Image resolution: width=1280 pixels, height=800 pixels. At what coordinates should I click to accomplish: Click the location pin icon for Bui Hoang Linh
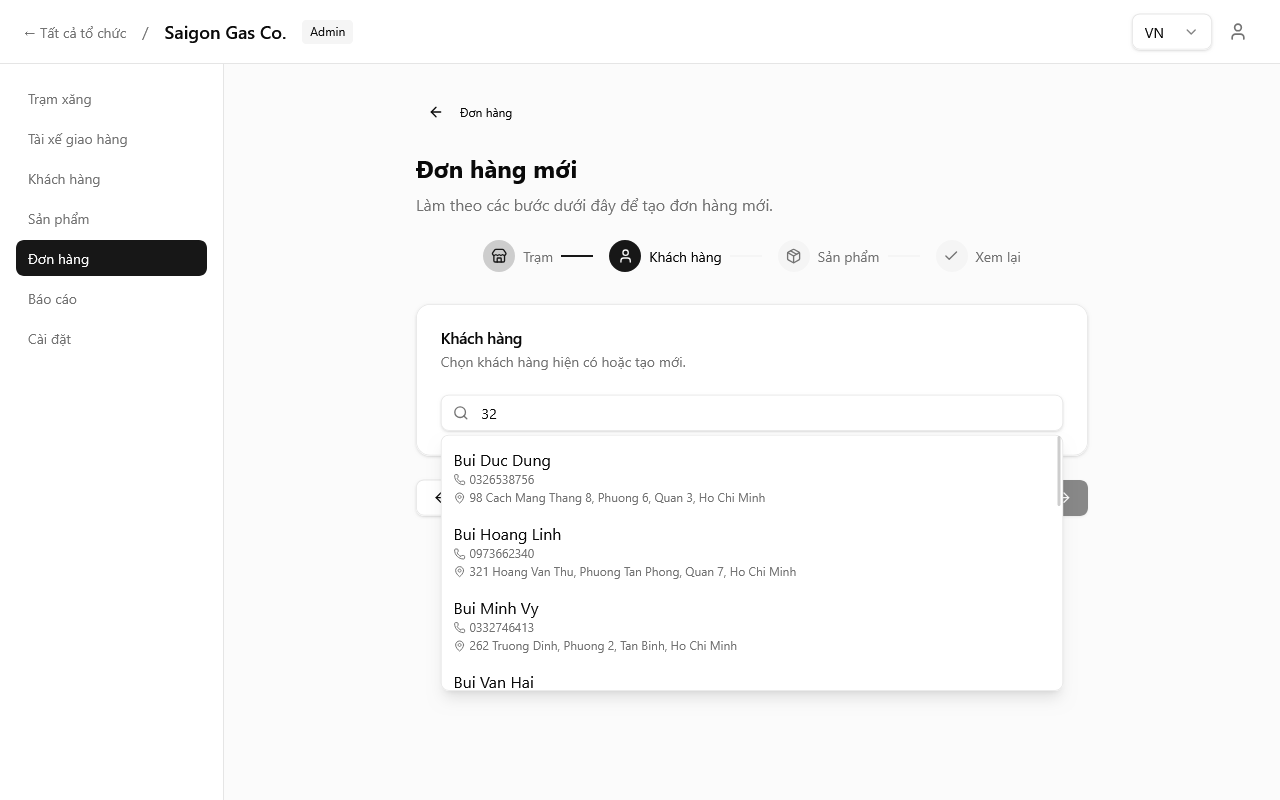[x=460, y=572]
